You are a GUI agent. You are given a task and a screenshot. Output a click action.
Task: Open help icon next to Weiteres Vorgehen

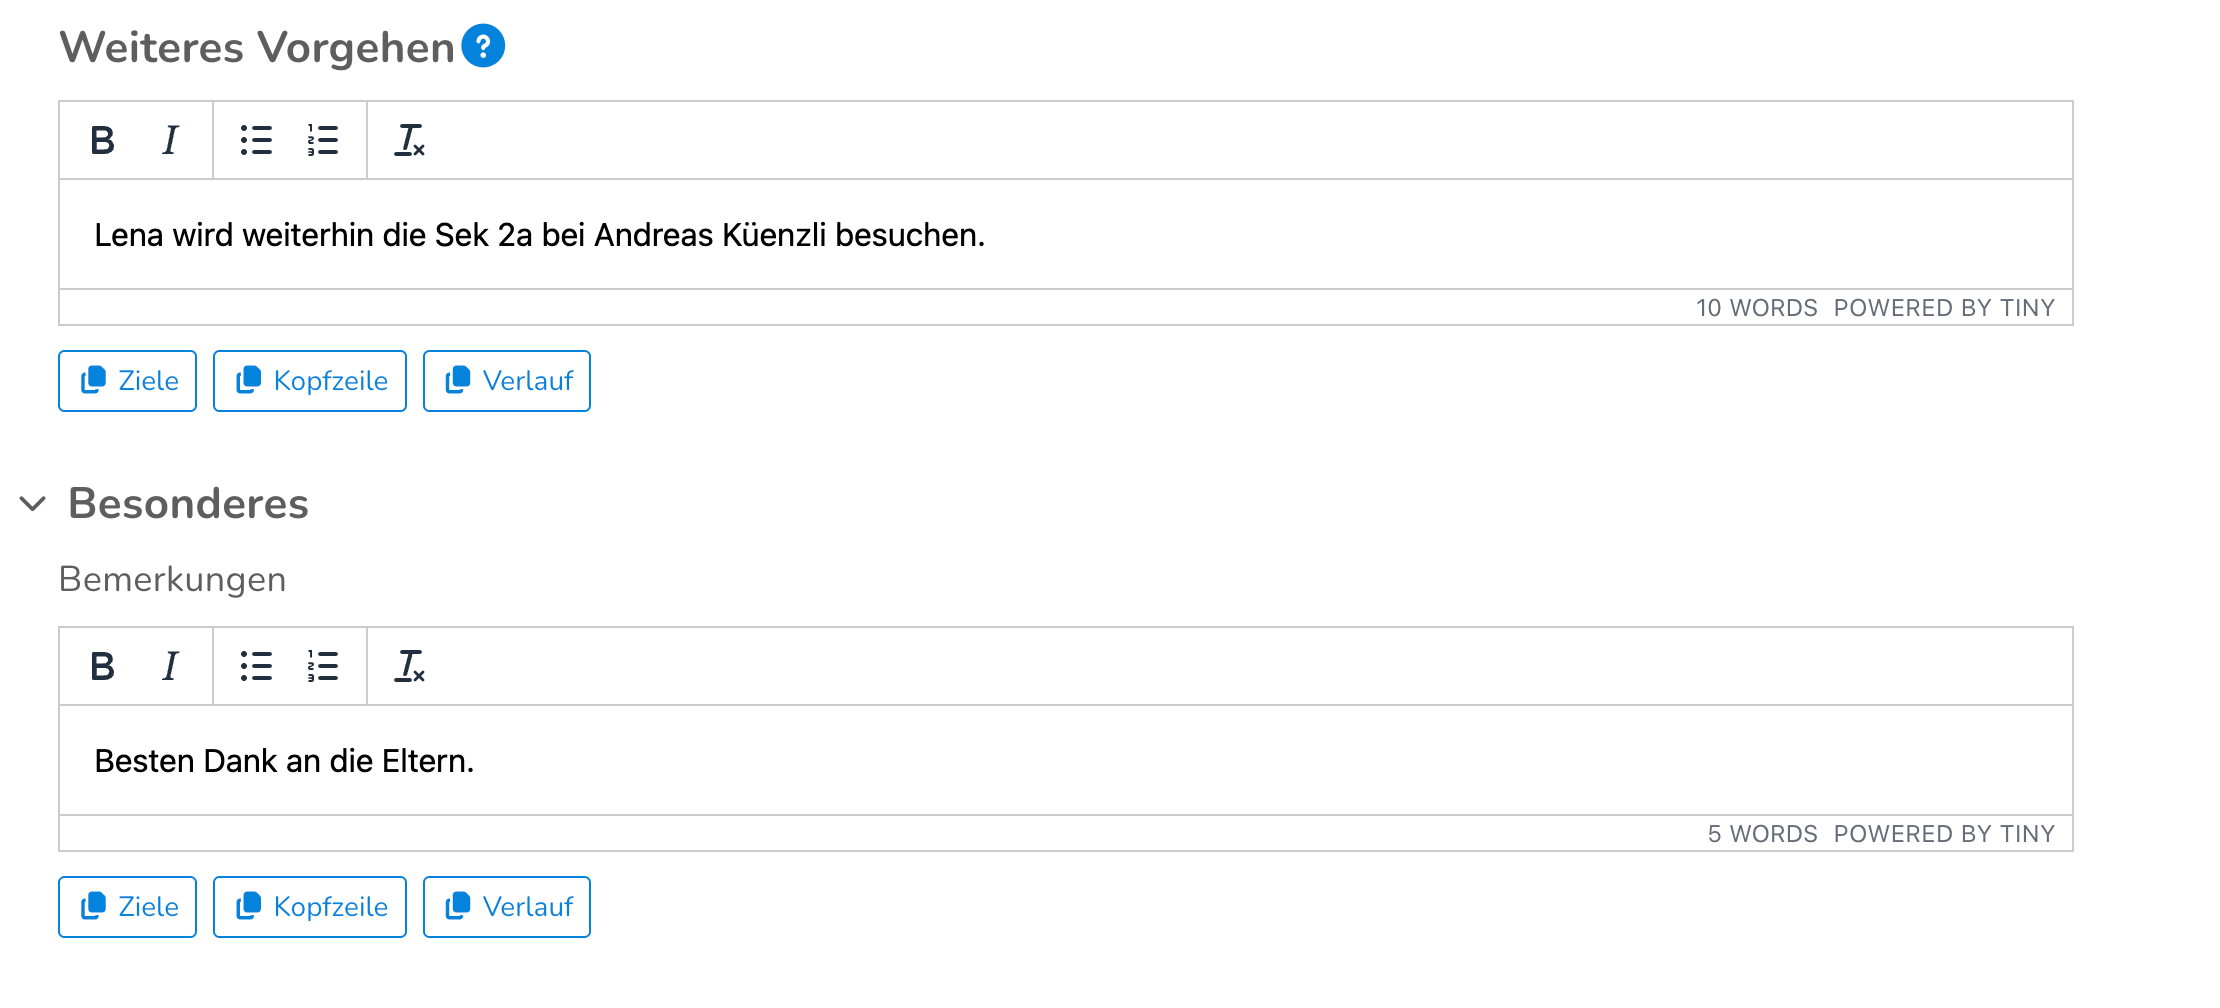click(x=483, y=46)
